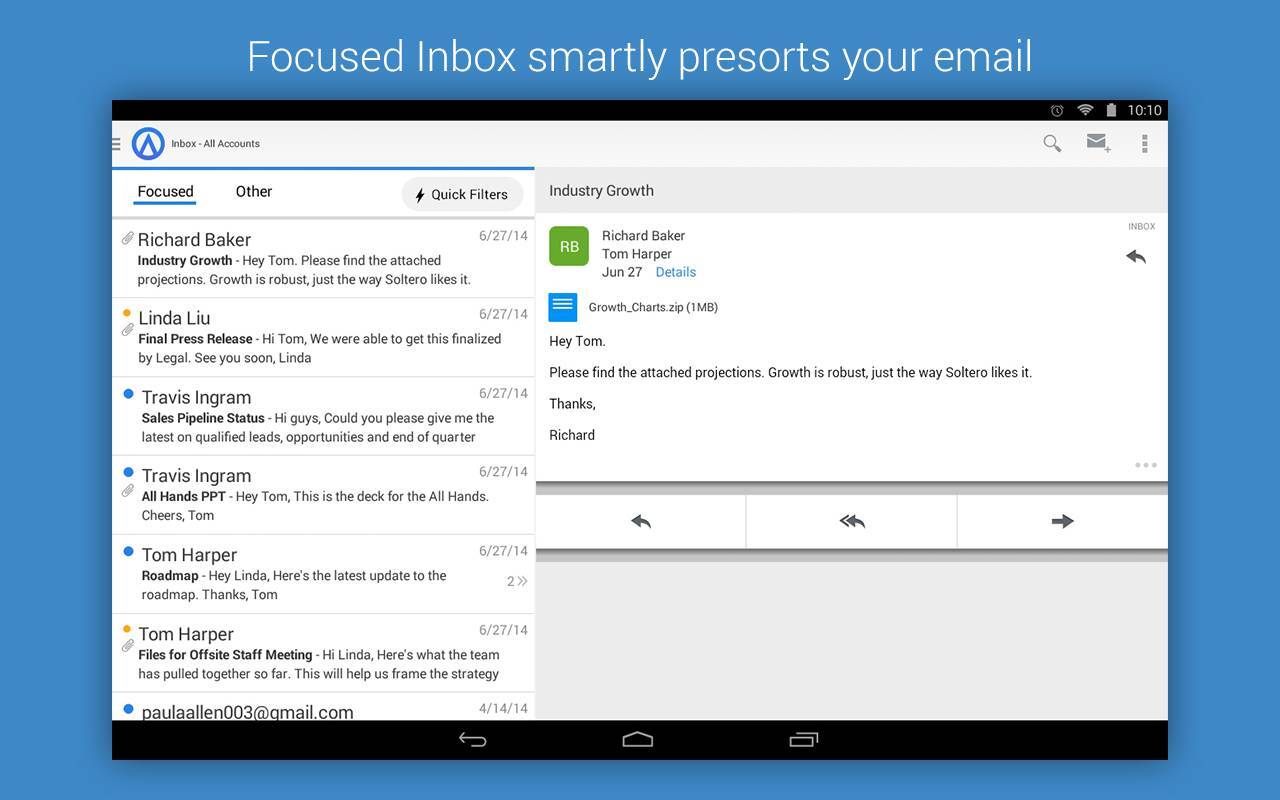This screenshot has height=800, width=1280.
Task: Compose a new email with envelope icon
Action: [1098, 144]
